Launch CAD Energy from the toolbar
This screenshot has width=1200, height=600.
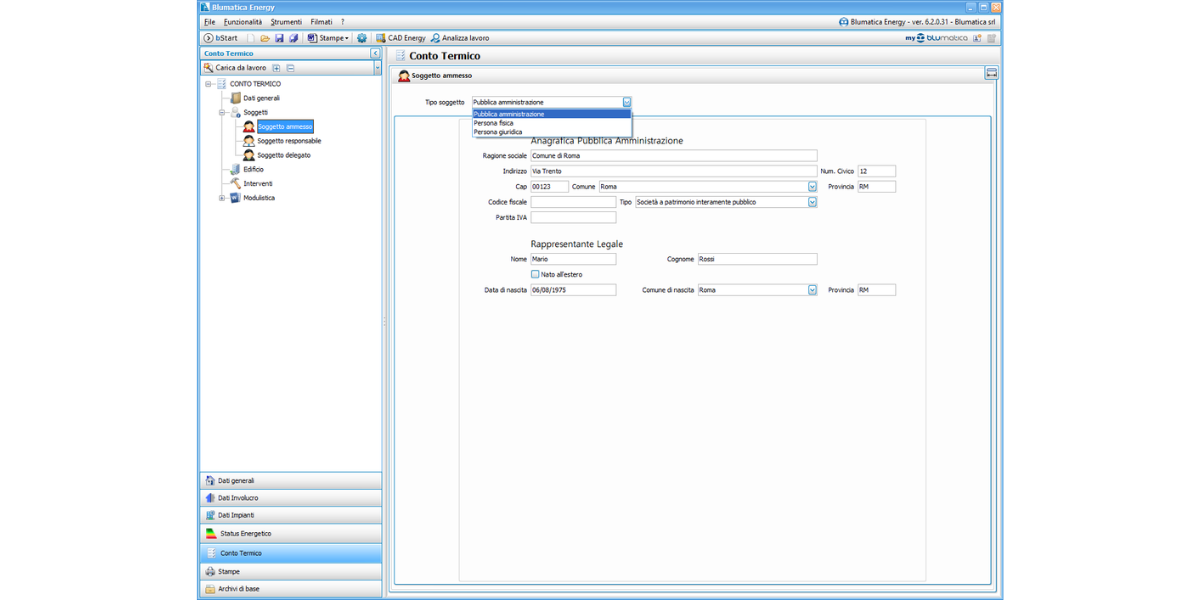pos(401,38)
